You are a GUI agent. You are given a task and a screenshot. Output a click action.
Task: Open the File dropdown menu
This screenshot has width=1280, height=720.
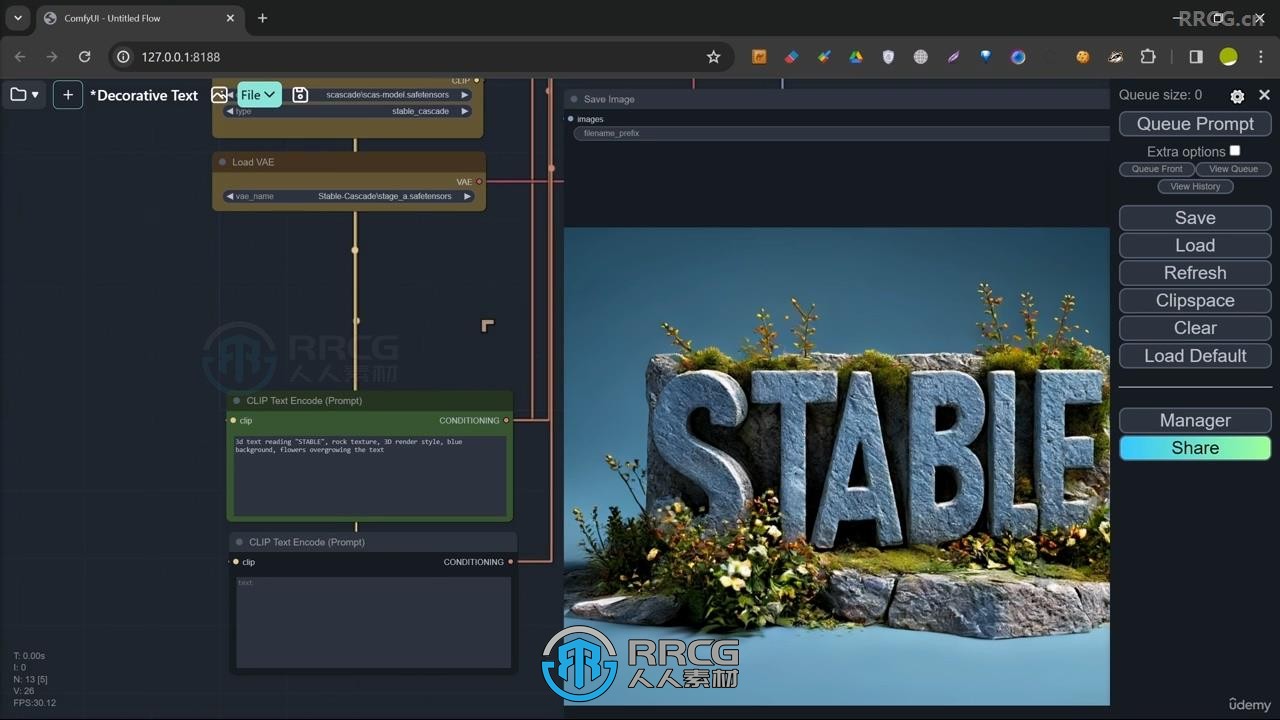[x=259, y=95]
